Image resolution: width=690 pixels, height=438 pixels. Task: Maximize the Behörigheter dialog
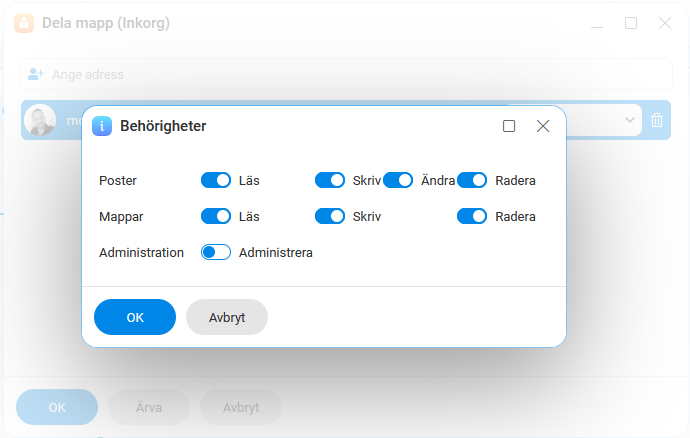[509, 126]
